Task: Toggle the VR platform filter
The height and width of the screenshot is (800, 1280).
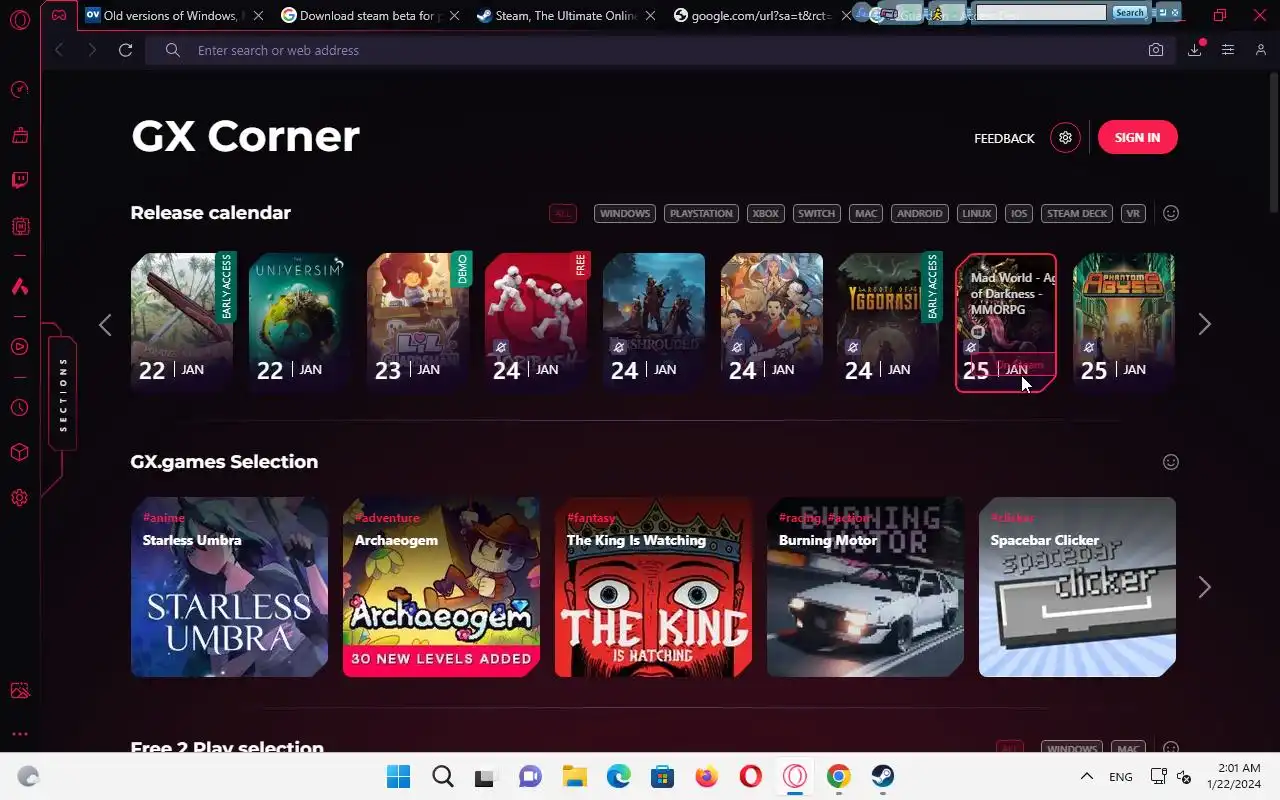Action: point(1133,213)
